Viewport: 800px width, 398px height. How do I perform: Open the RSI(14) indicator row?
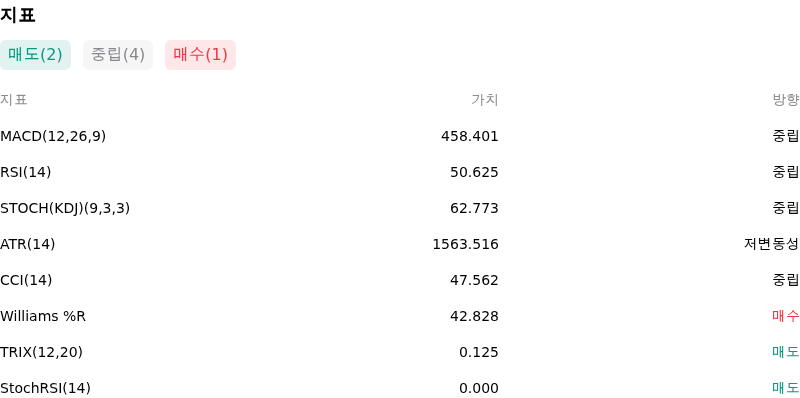[400, 172]
